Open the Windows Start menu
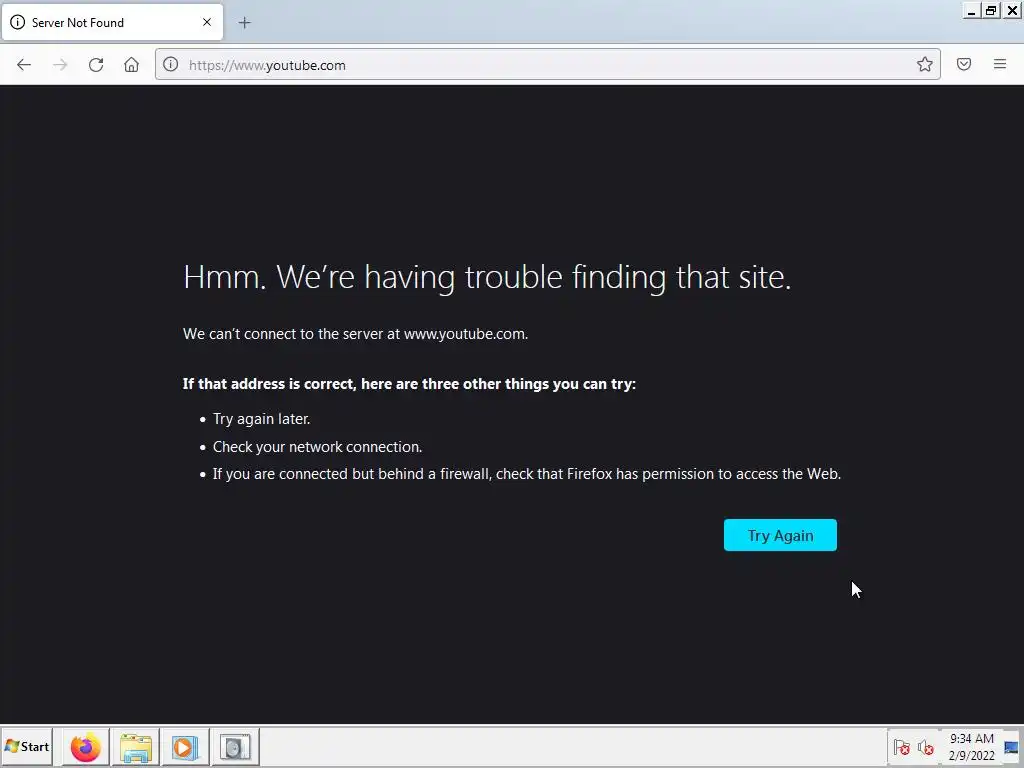 pos(27,746)
